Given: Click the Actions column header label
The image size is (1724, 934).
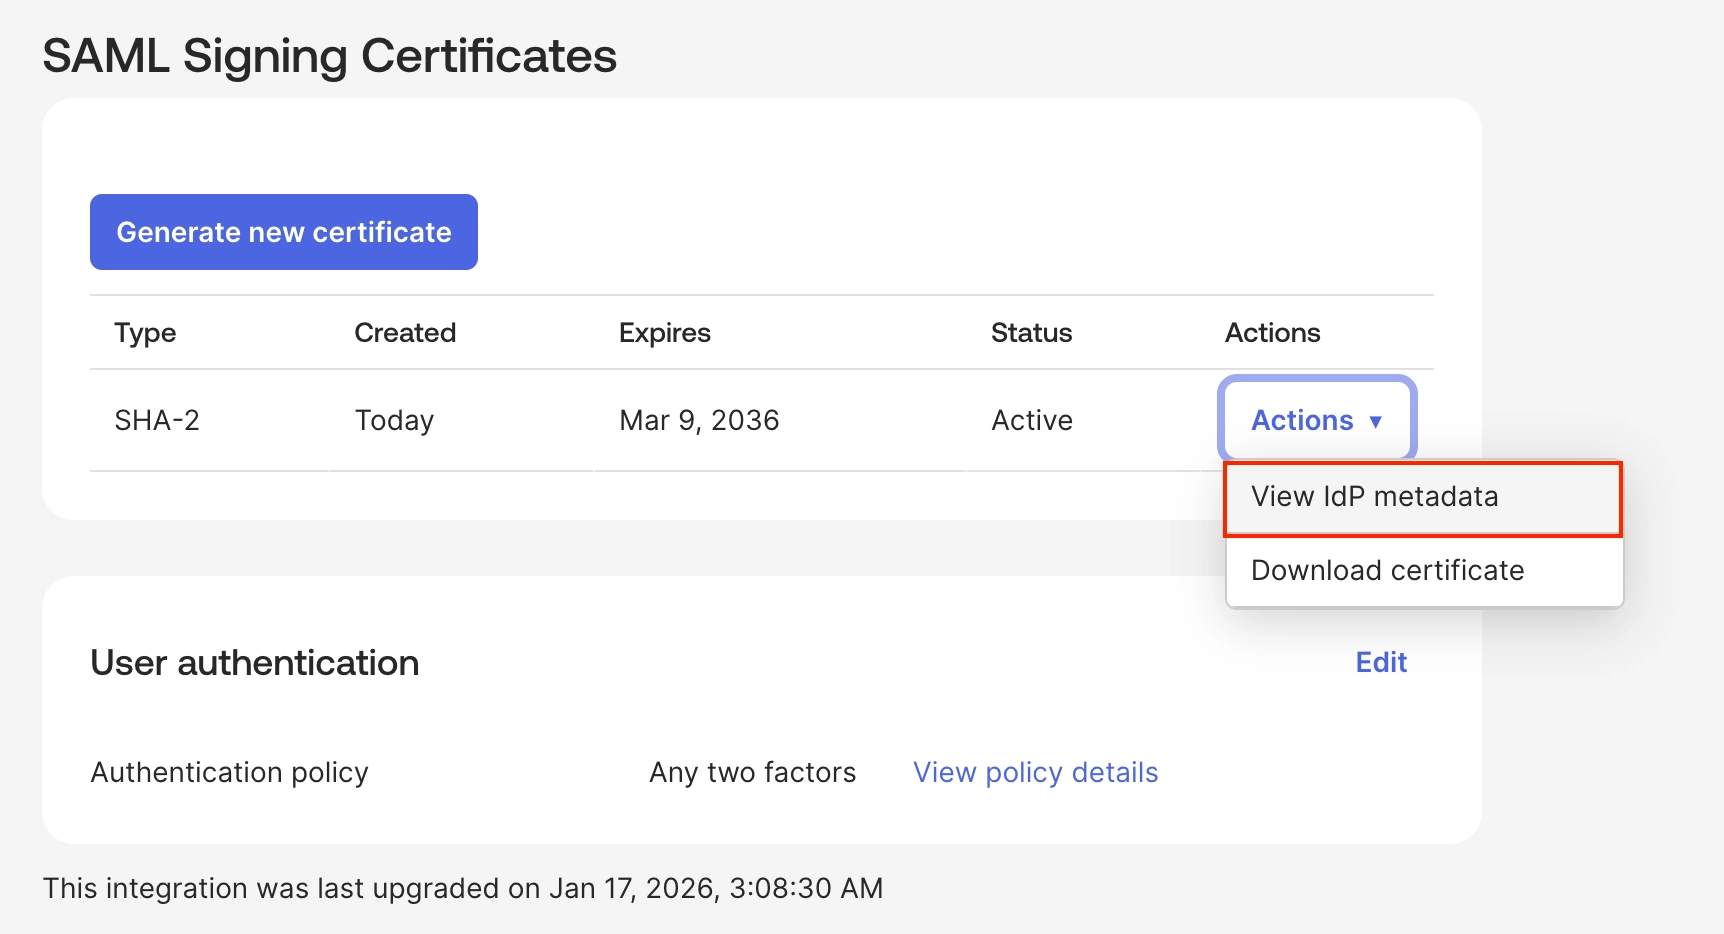Looking at the screenshot, I should pos(1272,333).
